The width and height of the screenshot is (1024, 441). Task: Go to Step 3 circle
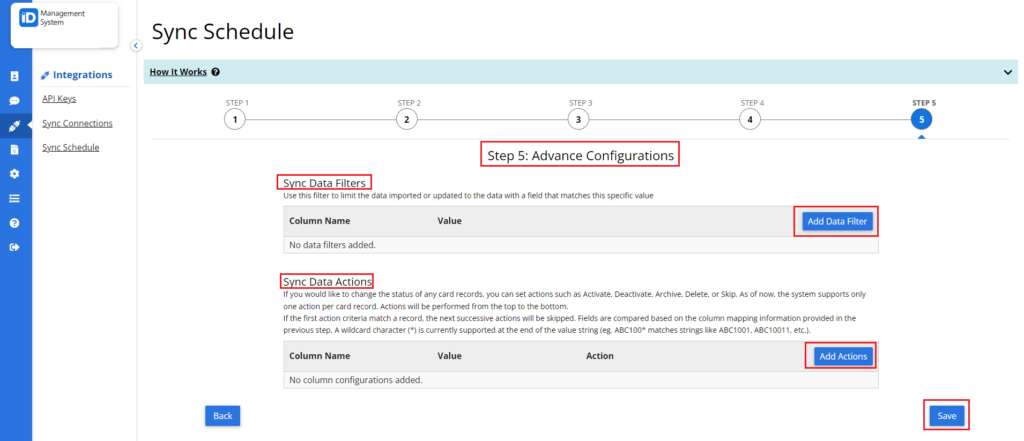[578, 120]
